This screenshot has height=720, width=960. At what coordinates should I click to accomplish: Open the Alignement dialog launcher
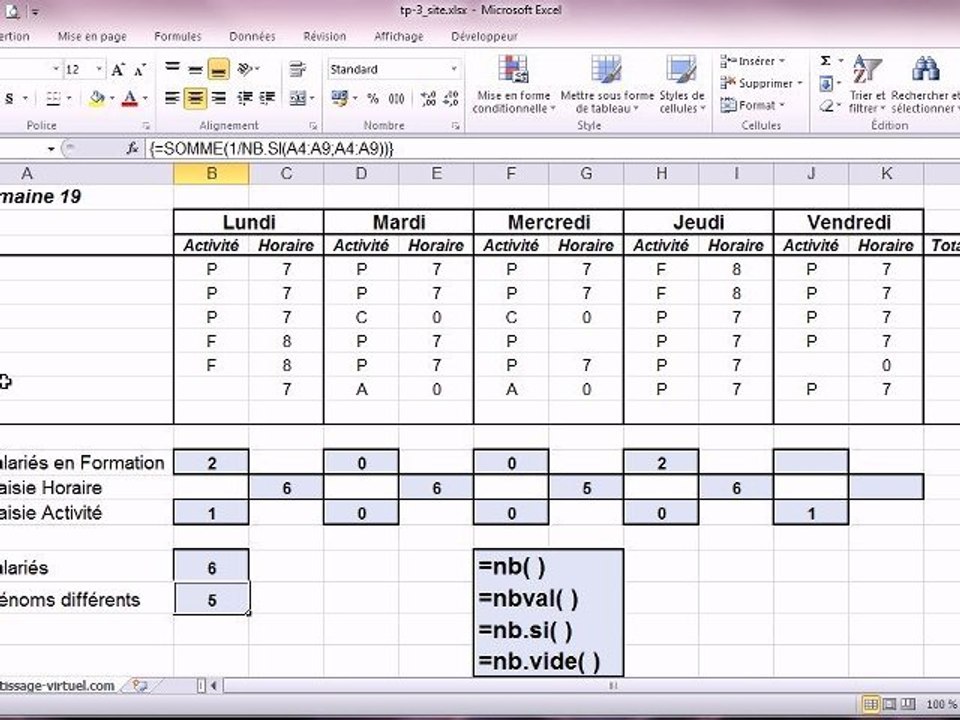(x=313, y=126)
